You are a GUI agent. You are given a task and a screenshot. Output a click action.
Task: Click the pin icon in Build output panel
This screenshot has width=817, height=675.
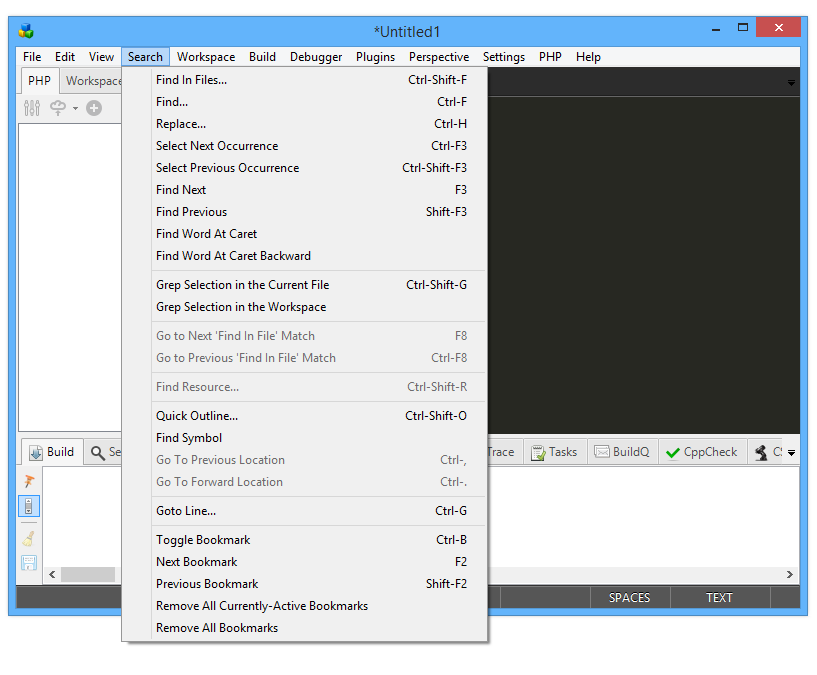(29, 481)
